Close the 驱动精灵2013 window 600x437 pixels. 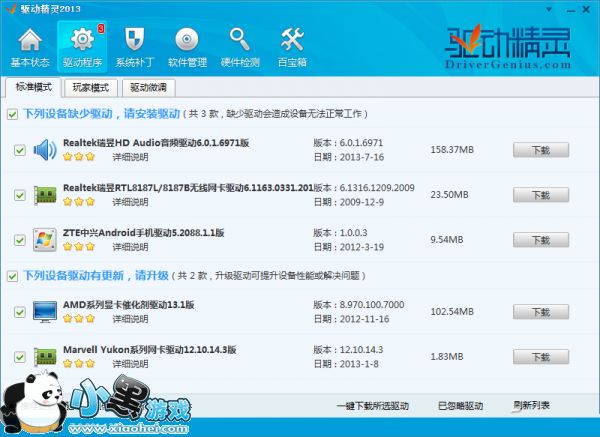(x=586, y=10)
